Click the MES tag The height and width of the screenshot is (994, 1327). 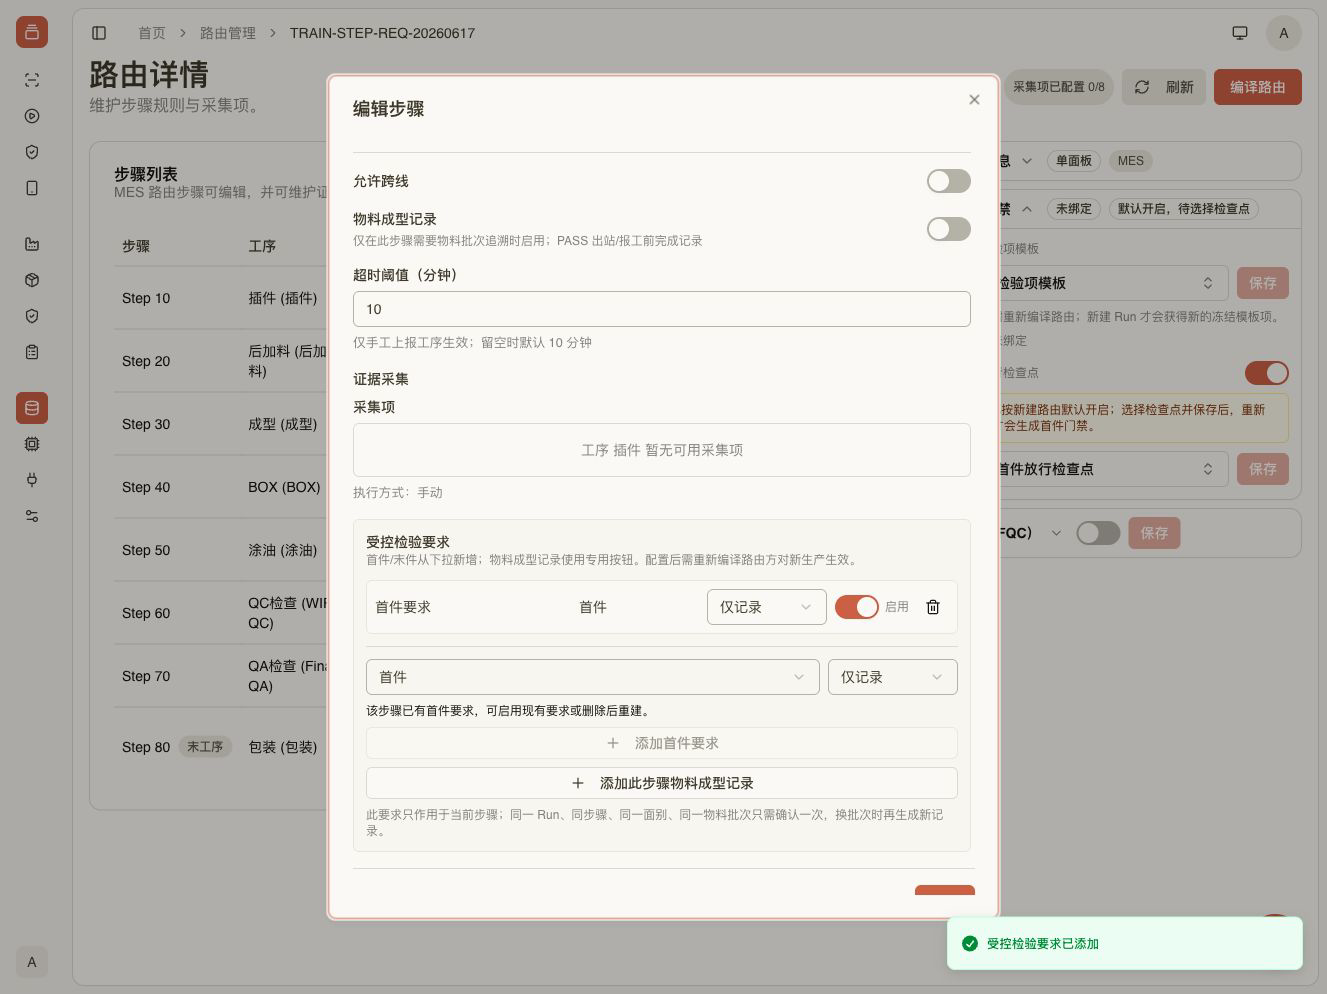pos(1130,161)
